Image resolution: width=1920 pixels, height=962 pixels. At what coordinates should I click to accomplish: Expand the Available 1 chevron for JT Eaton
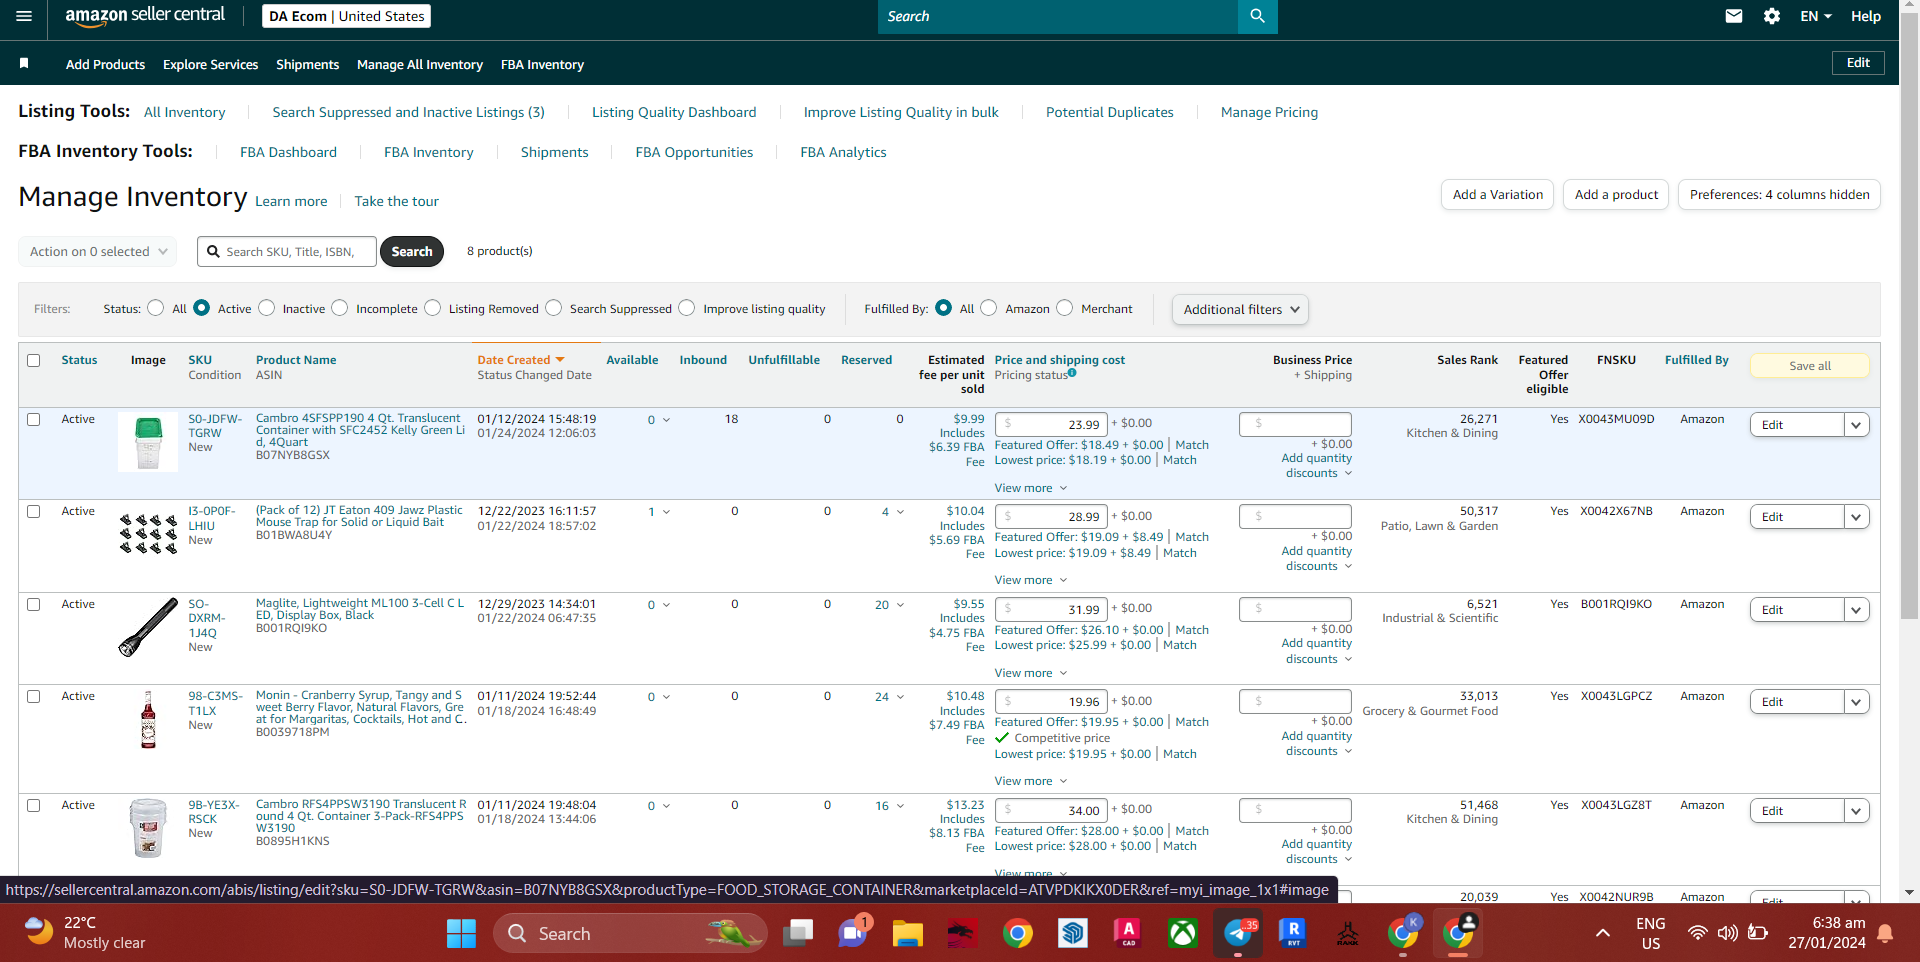[666, 512]
